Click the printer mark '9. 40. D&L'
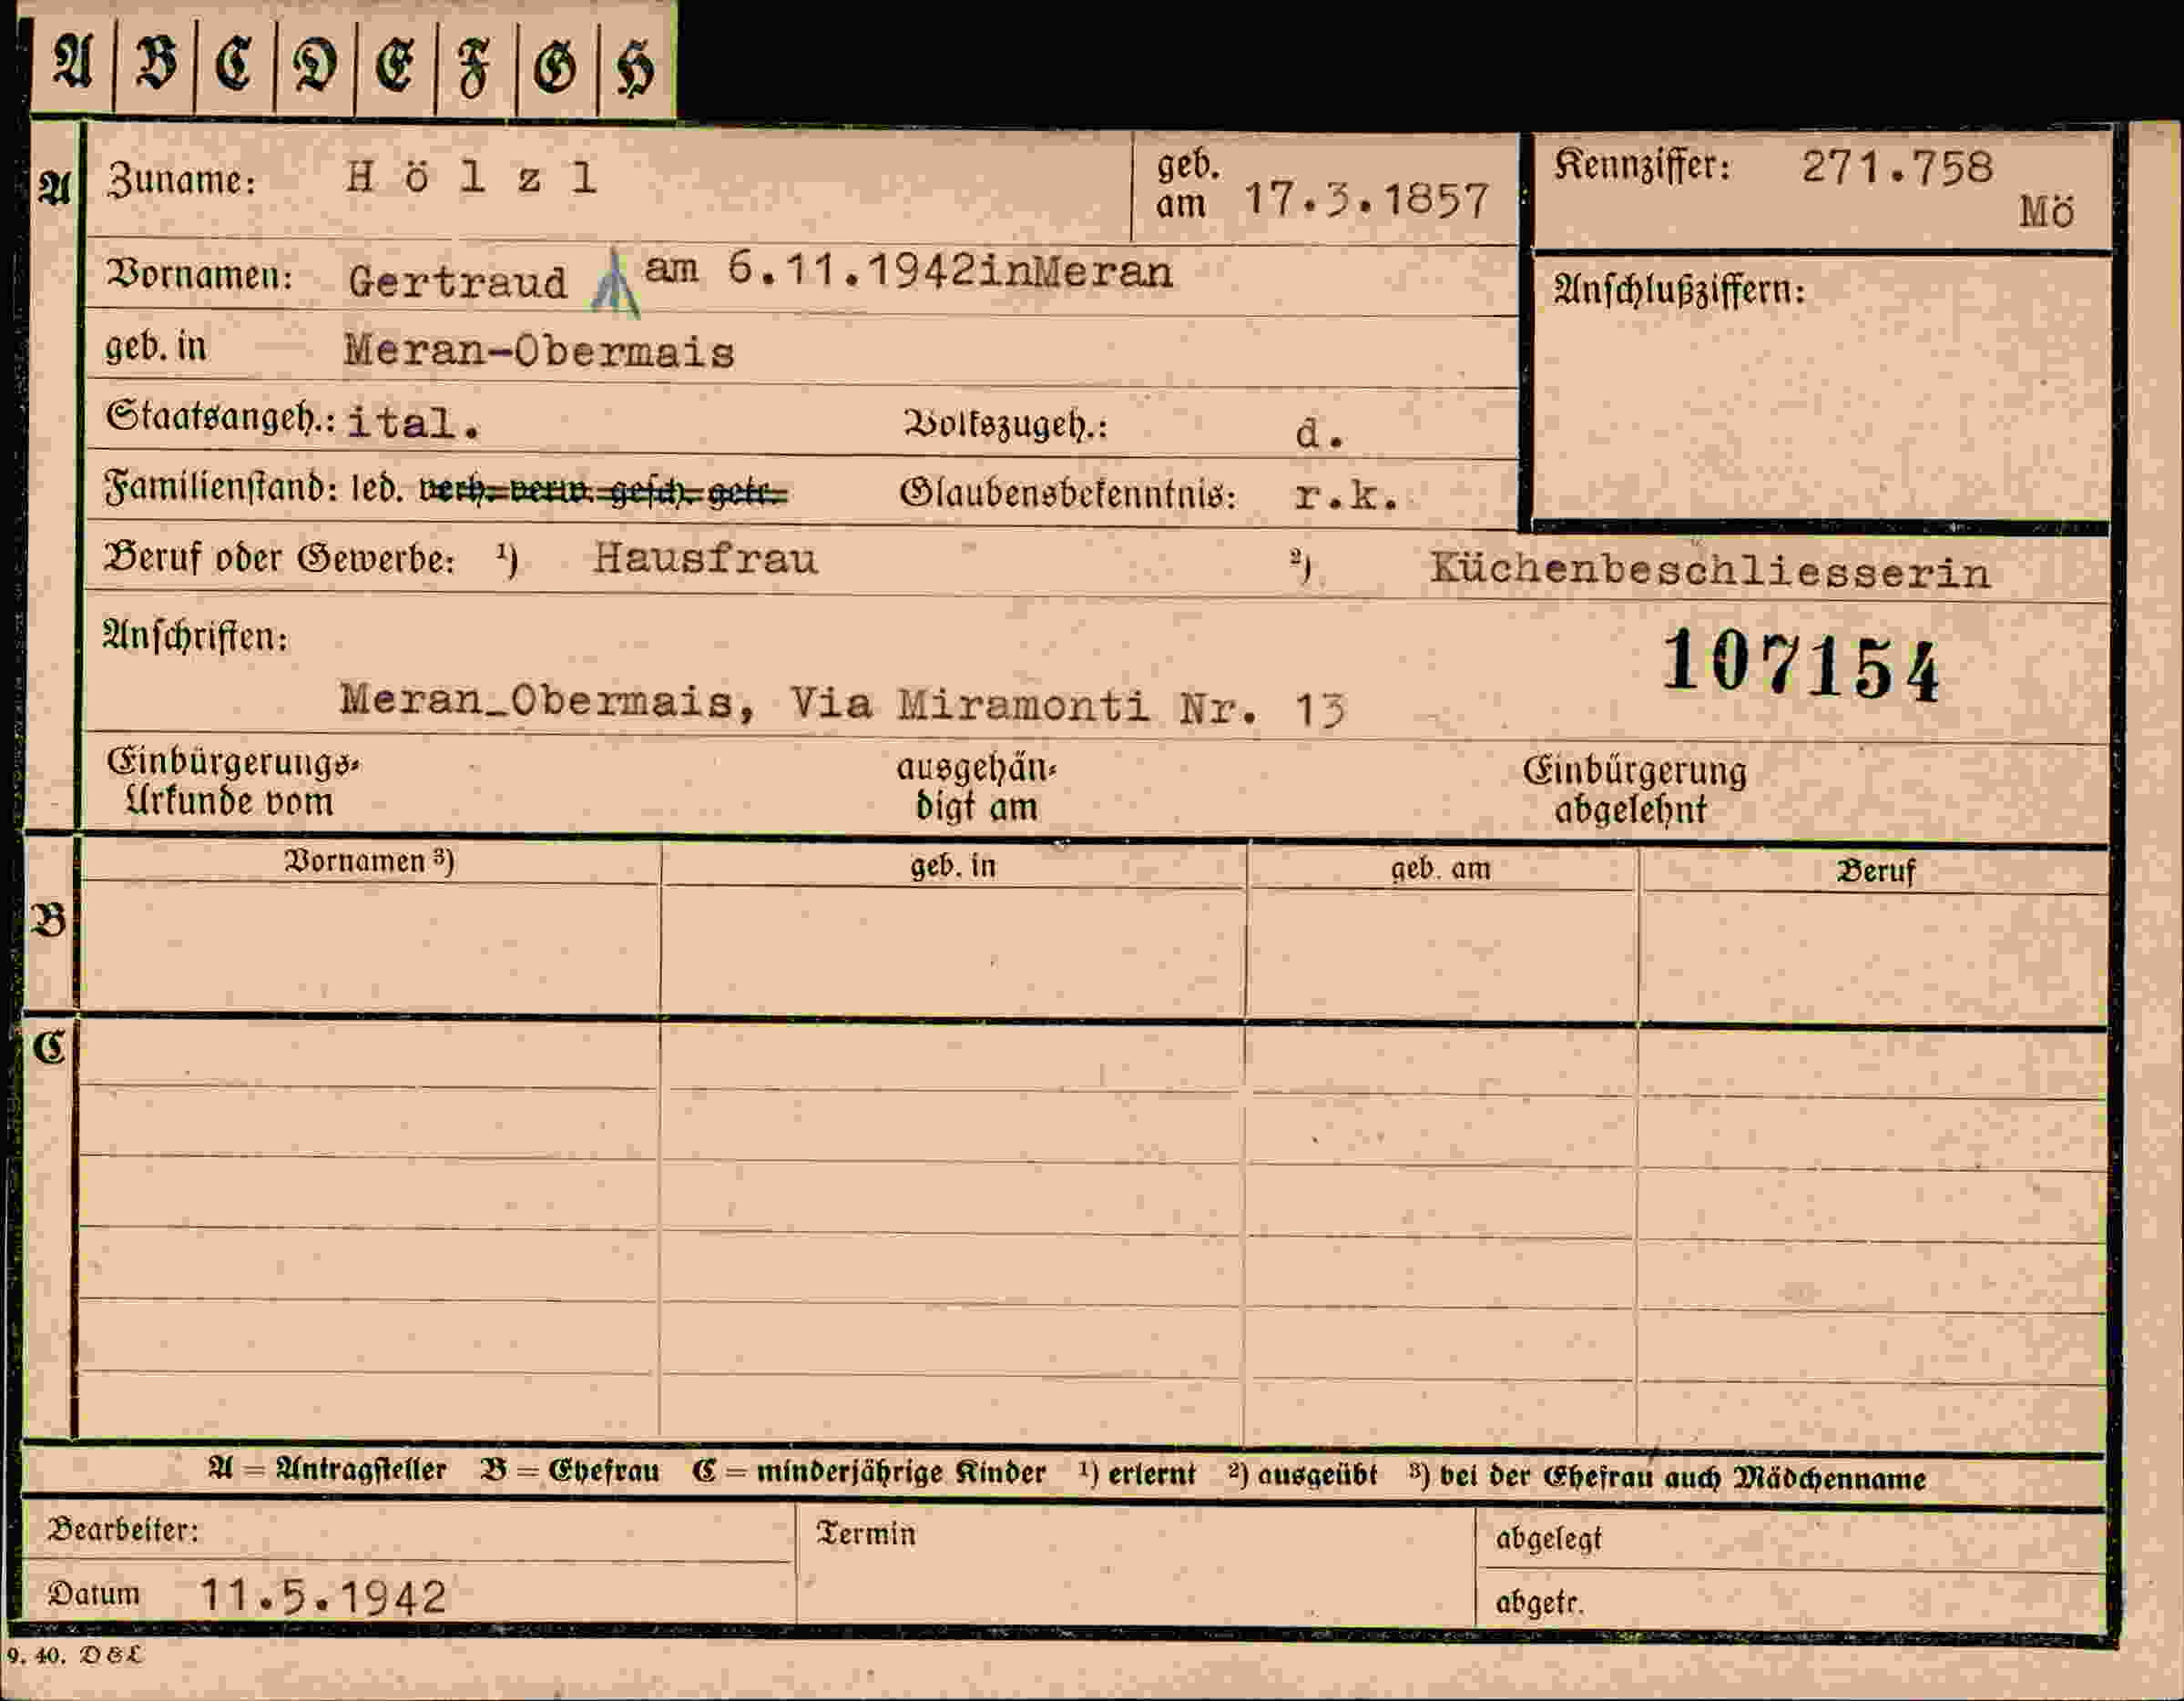 (x=75, y=1655)
